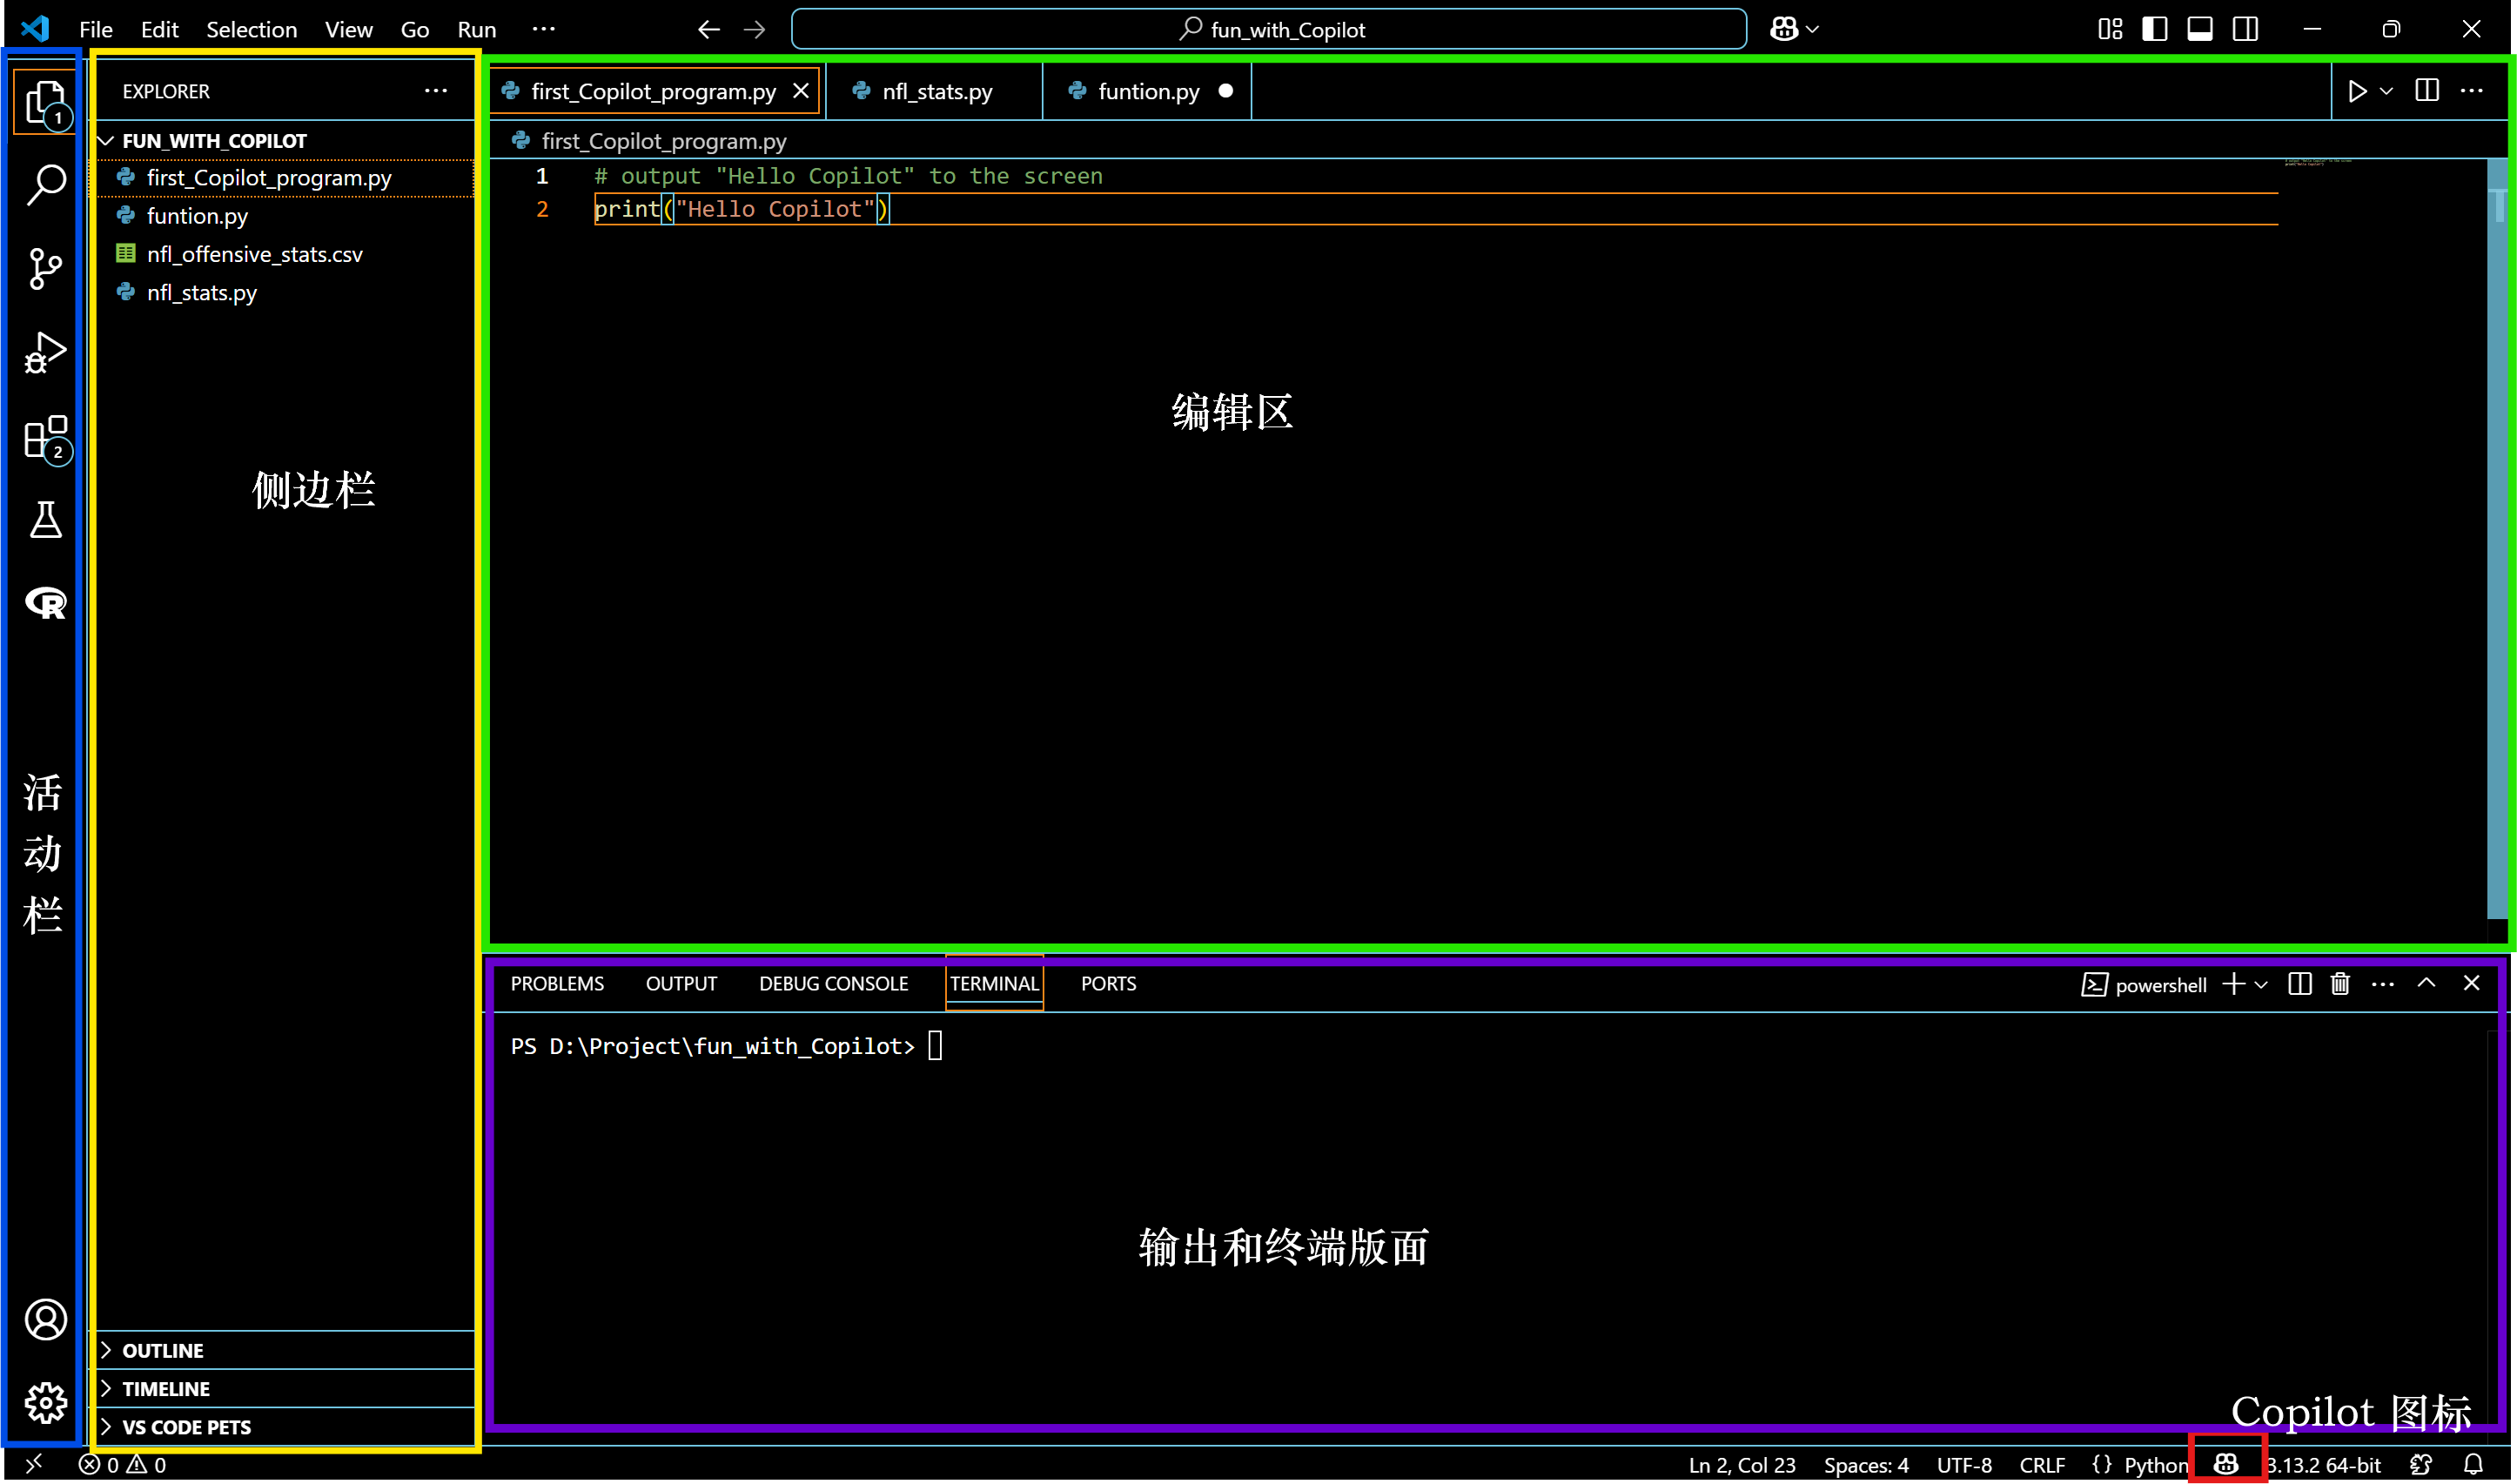Toggle the bottom panel layout button

[2199, 29]
